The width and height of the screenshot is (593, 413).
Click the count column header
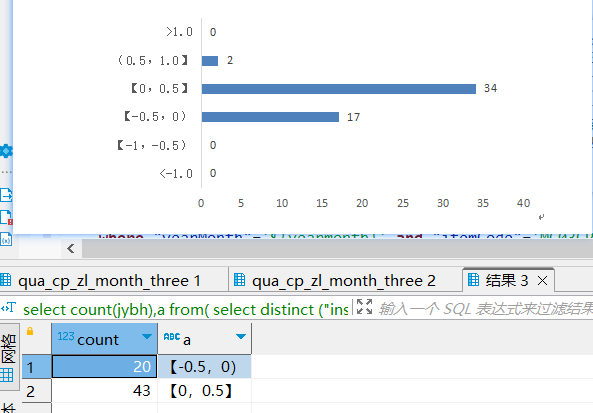[x=104, y=339]
